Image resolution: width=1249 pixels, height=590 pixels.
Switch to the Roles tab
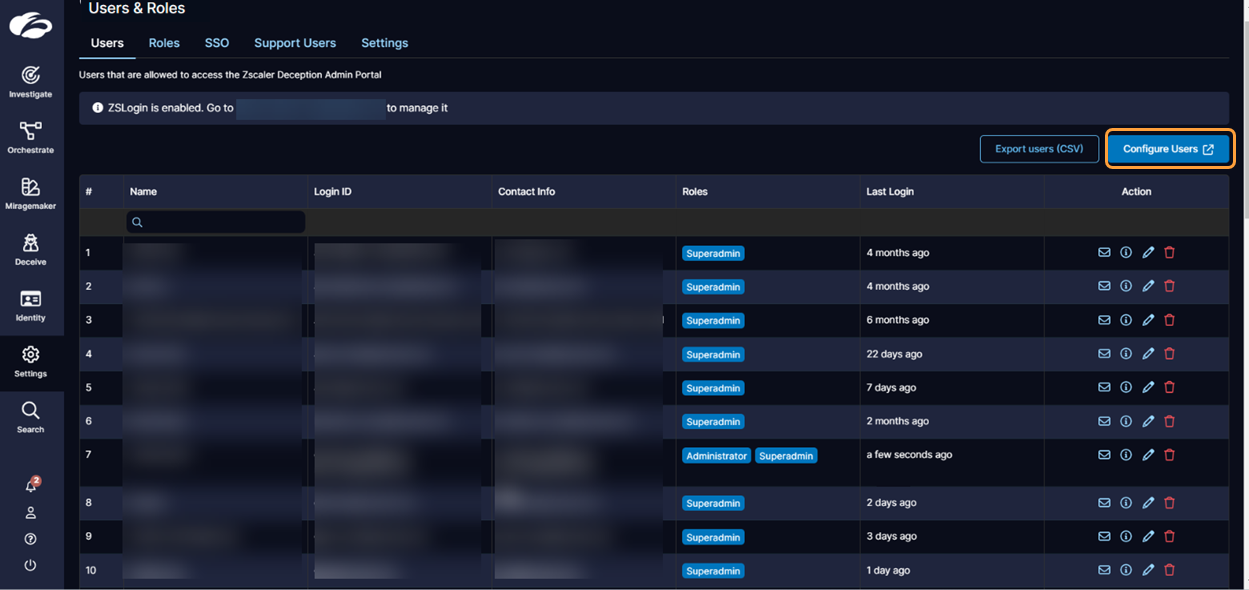point(163,43)
